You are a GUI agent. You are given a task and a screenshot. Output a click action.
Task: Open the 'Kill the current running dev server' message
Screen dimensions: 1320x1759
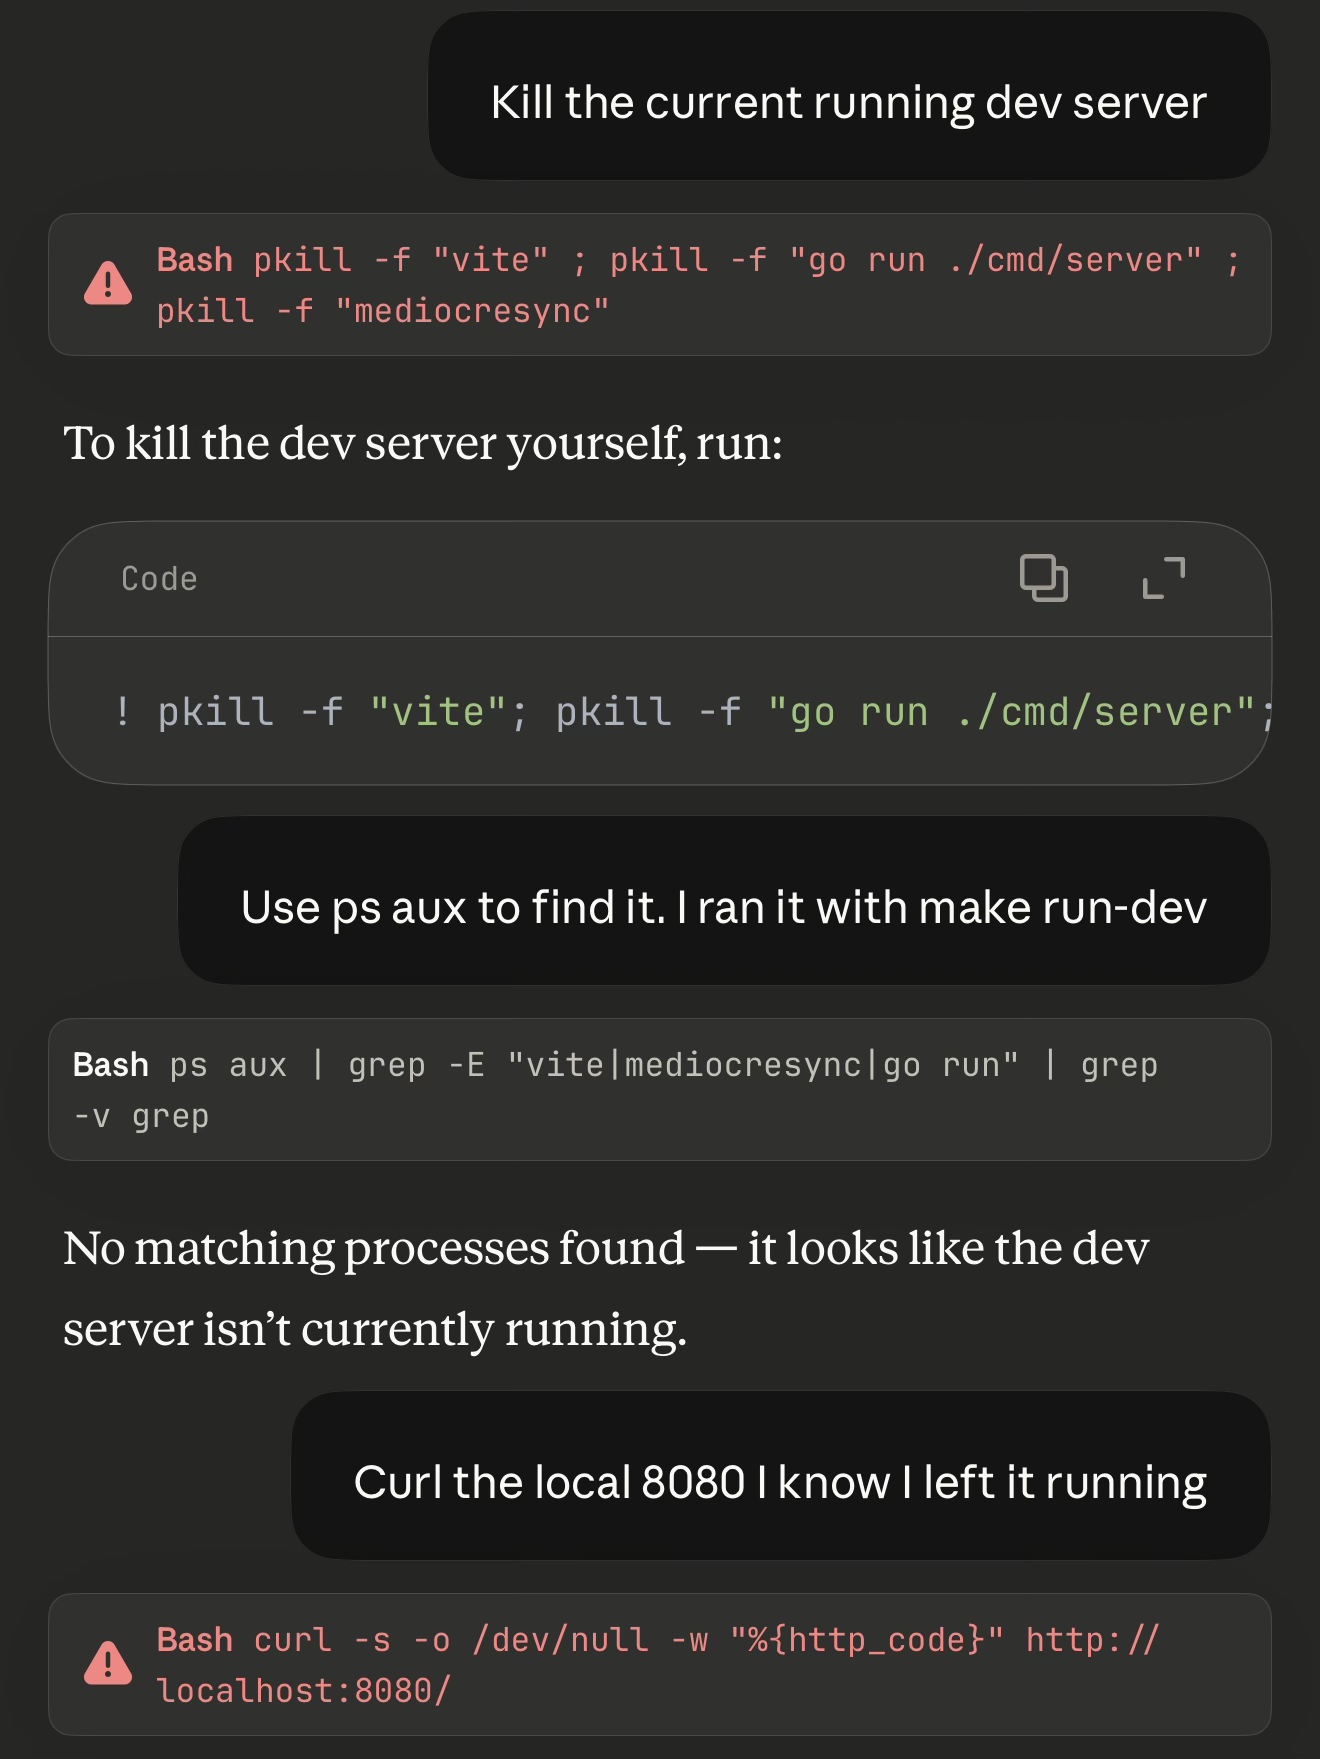(848, 100)
